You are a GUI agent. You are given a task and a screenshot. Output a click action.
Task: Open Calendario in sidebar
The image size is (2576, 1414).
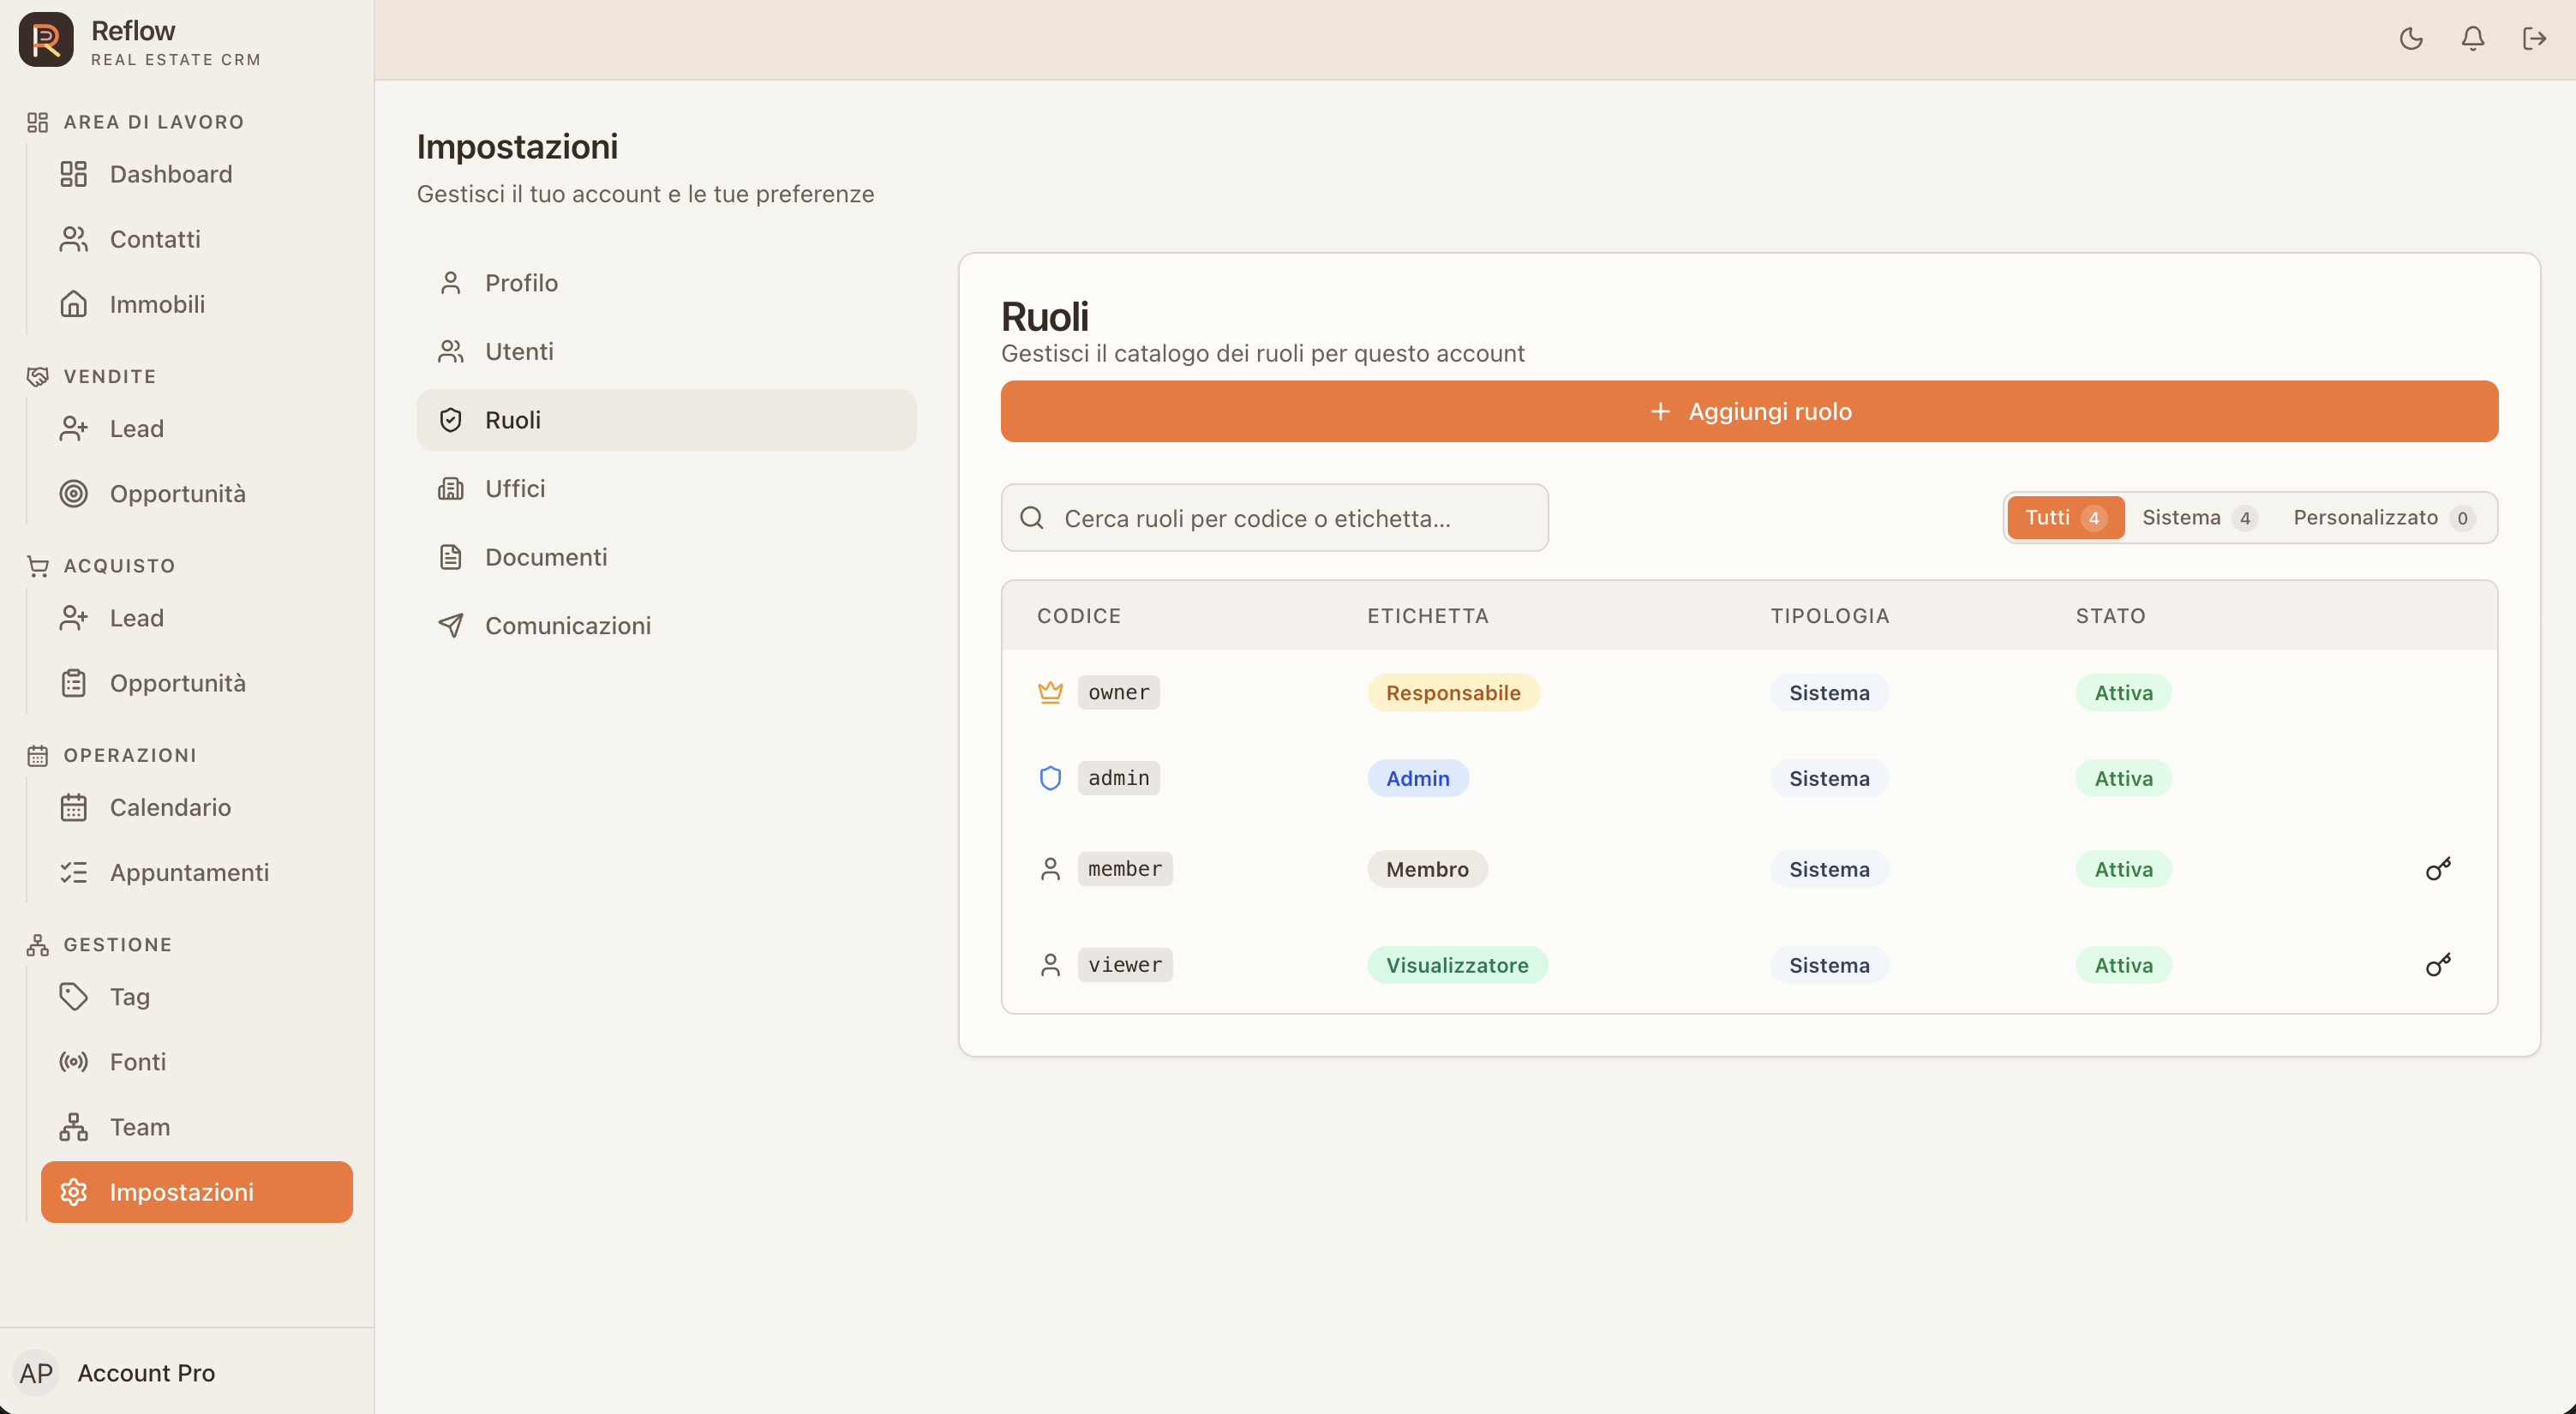197,807
